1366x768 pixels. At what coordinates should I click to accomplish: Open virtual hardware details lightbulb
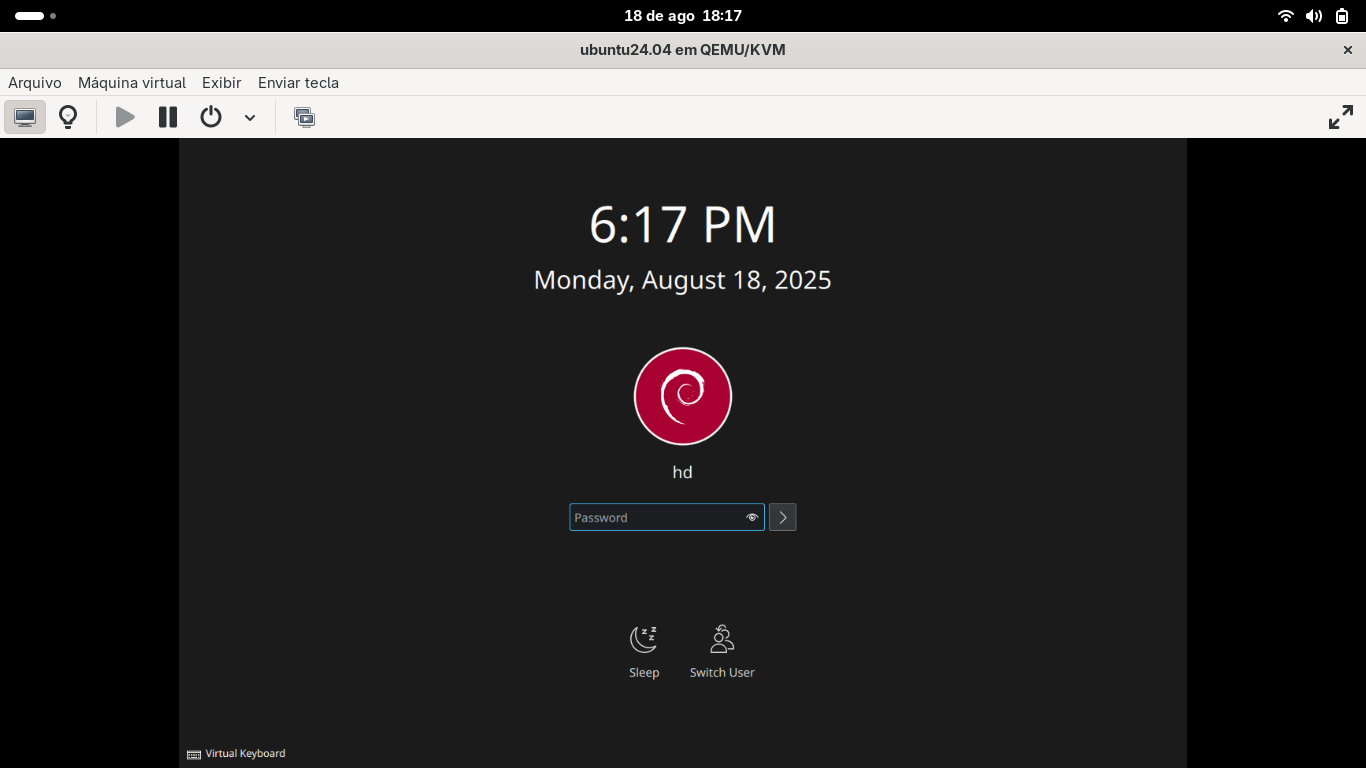(68, 117)
